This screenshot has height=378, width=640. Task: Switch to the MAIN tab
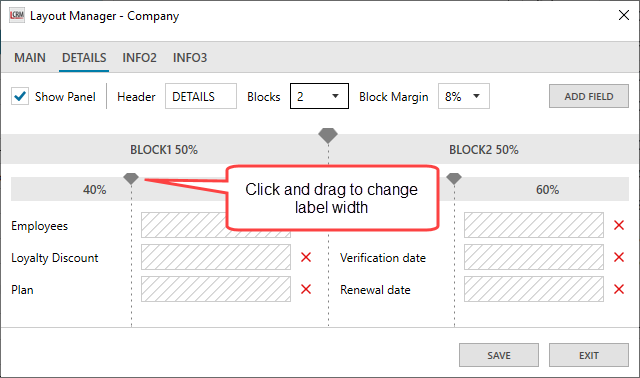(x=30, y=58)
